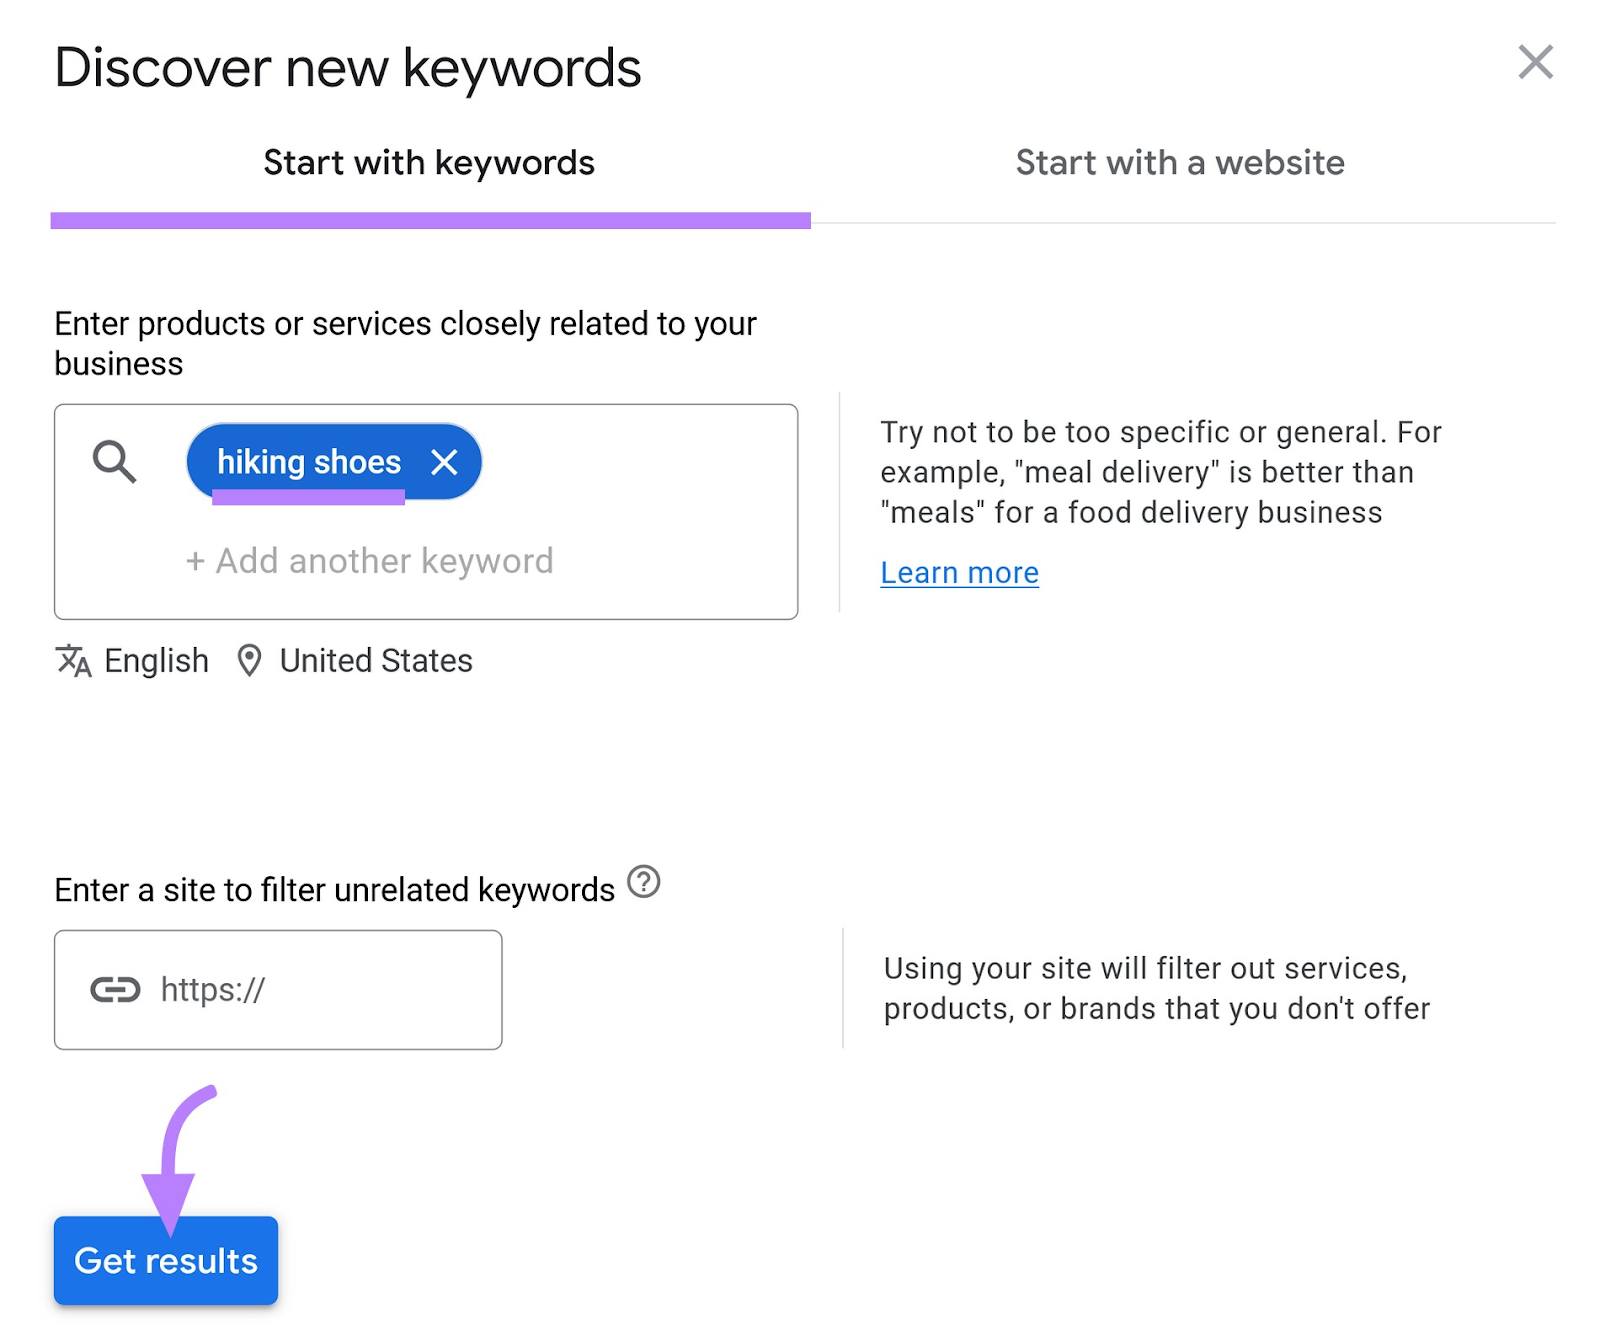Image resolution: width=1600 pixels, height=1341 pixels.
Task: Click the location pin icon
Action: tap(248, 661)
